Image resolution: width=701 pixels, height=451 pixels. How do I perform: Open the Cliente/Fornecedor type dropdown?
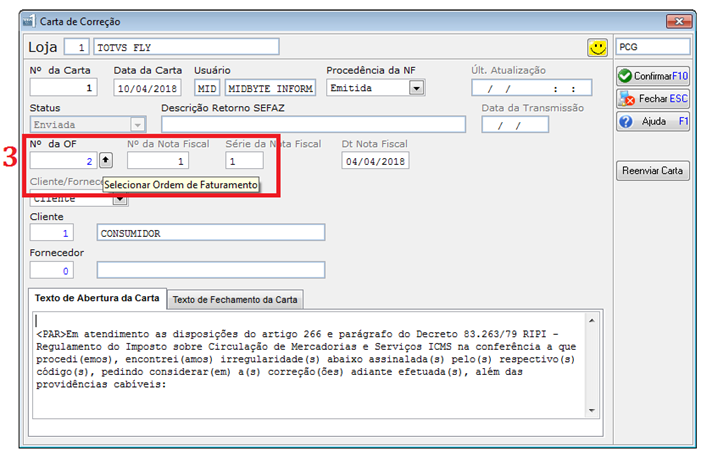[x=119, y=199]
